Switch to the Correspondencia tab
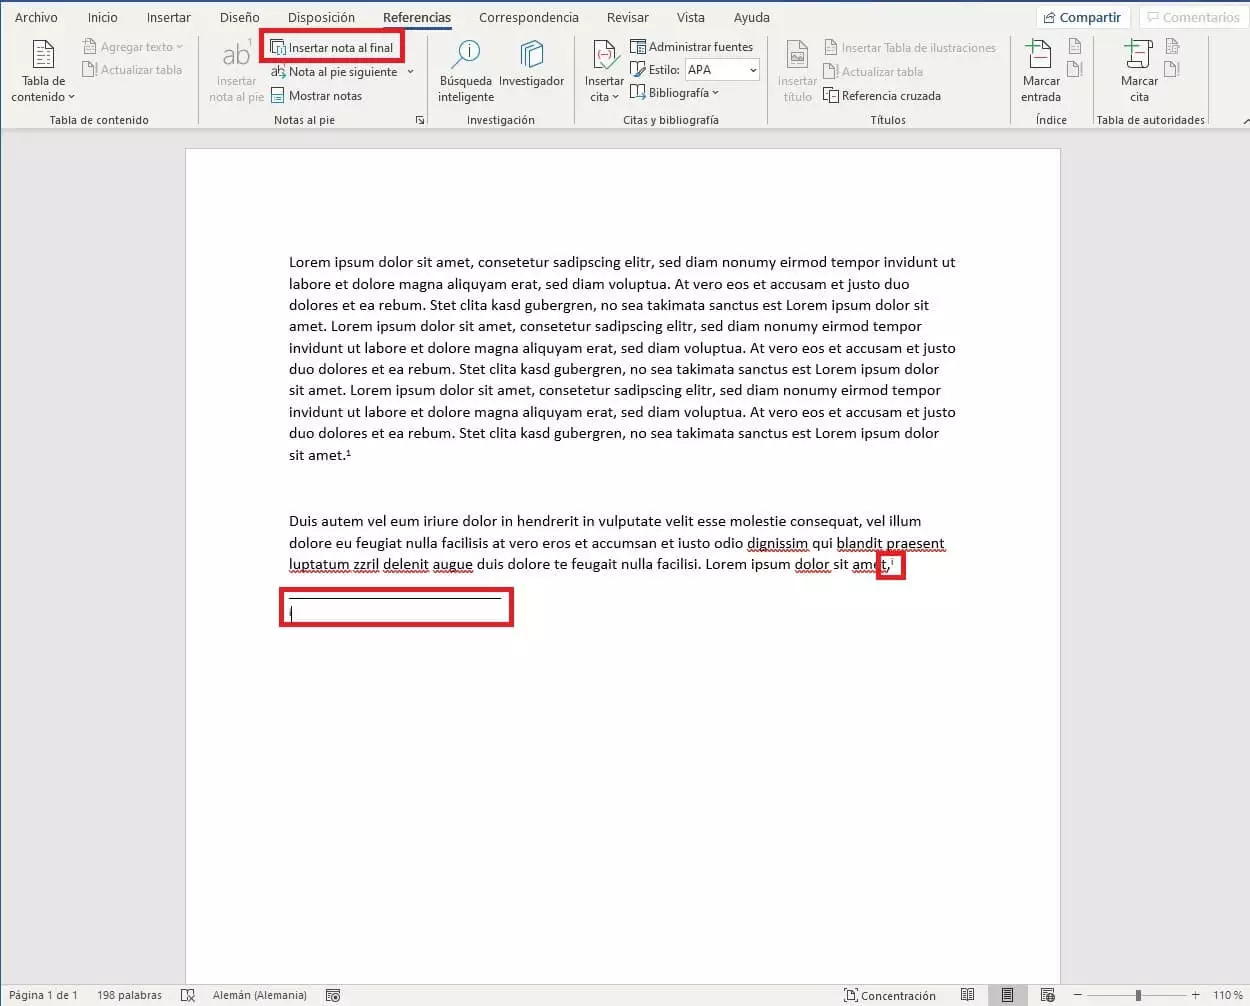The width and height of the screenshot is (1250, 1006). click(528, 17)
